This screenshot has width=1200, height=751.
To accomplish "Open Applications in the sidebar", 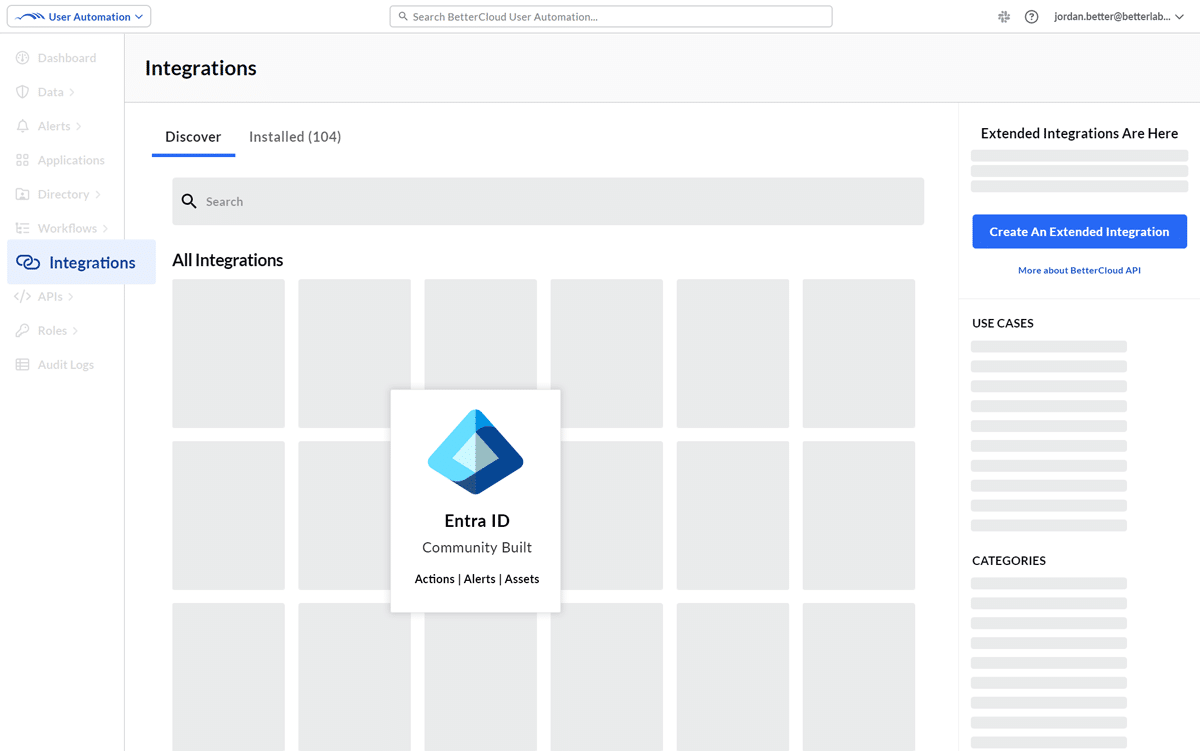I will 71,160.
